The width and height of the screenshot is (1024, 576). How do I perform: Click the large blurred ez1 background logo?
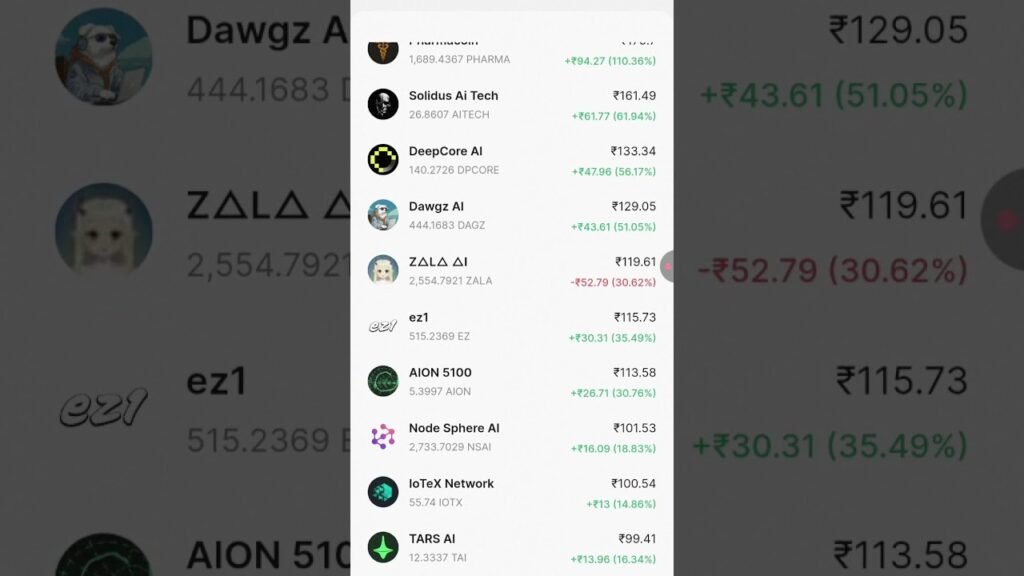(104, 408)
